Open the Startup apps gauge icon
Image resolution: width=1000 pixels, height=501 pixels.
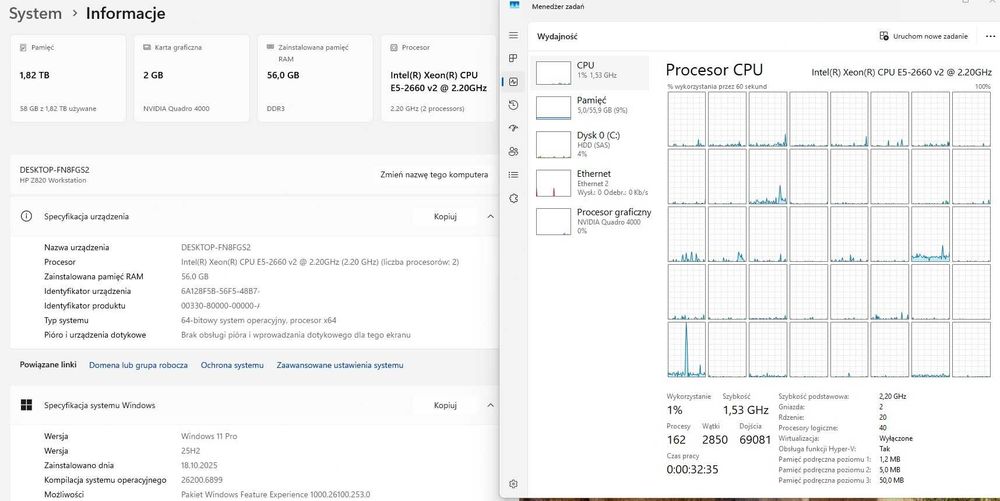513,128
